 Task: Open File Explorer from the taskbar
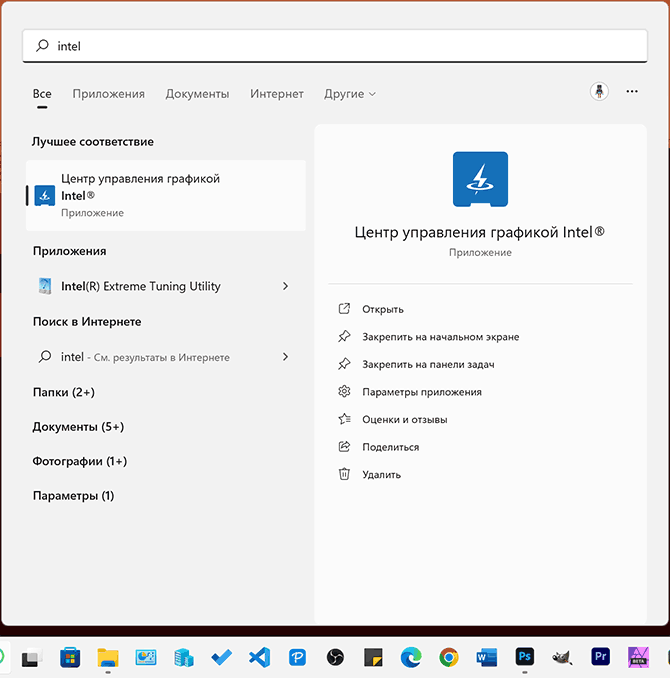(108, 658)
